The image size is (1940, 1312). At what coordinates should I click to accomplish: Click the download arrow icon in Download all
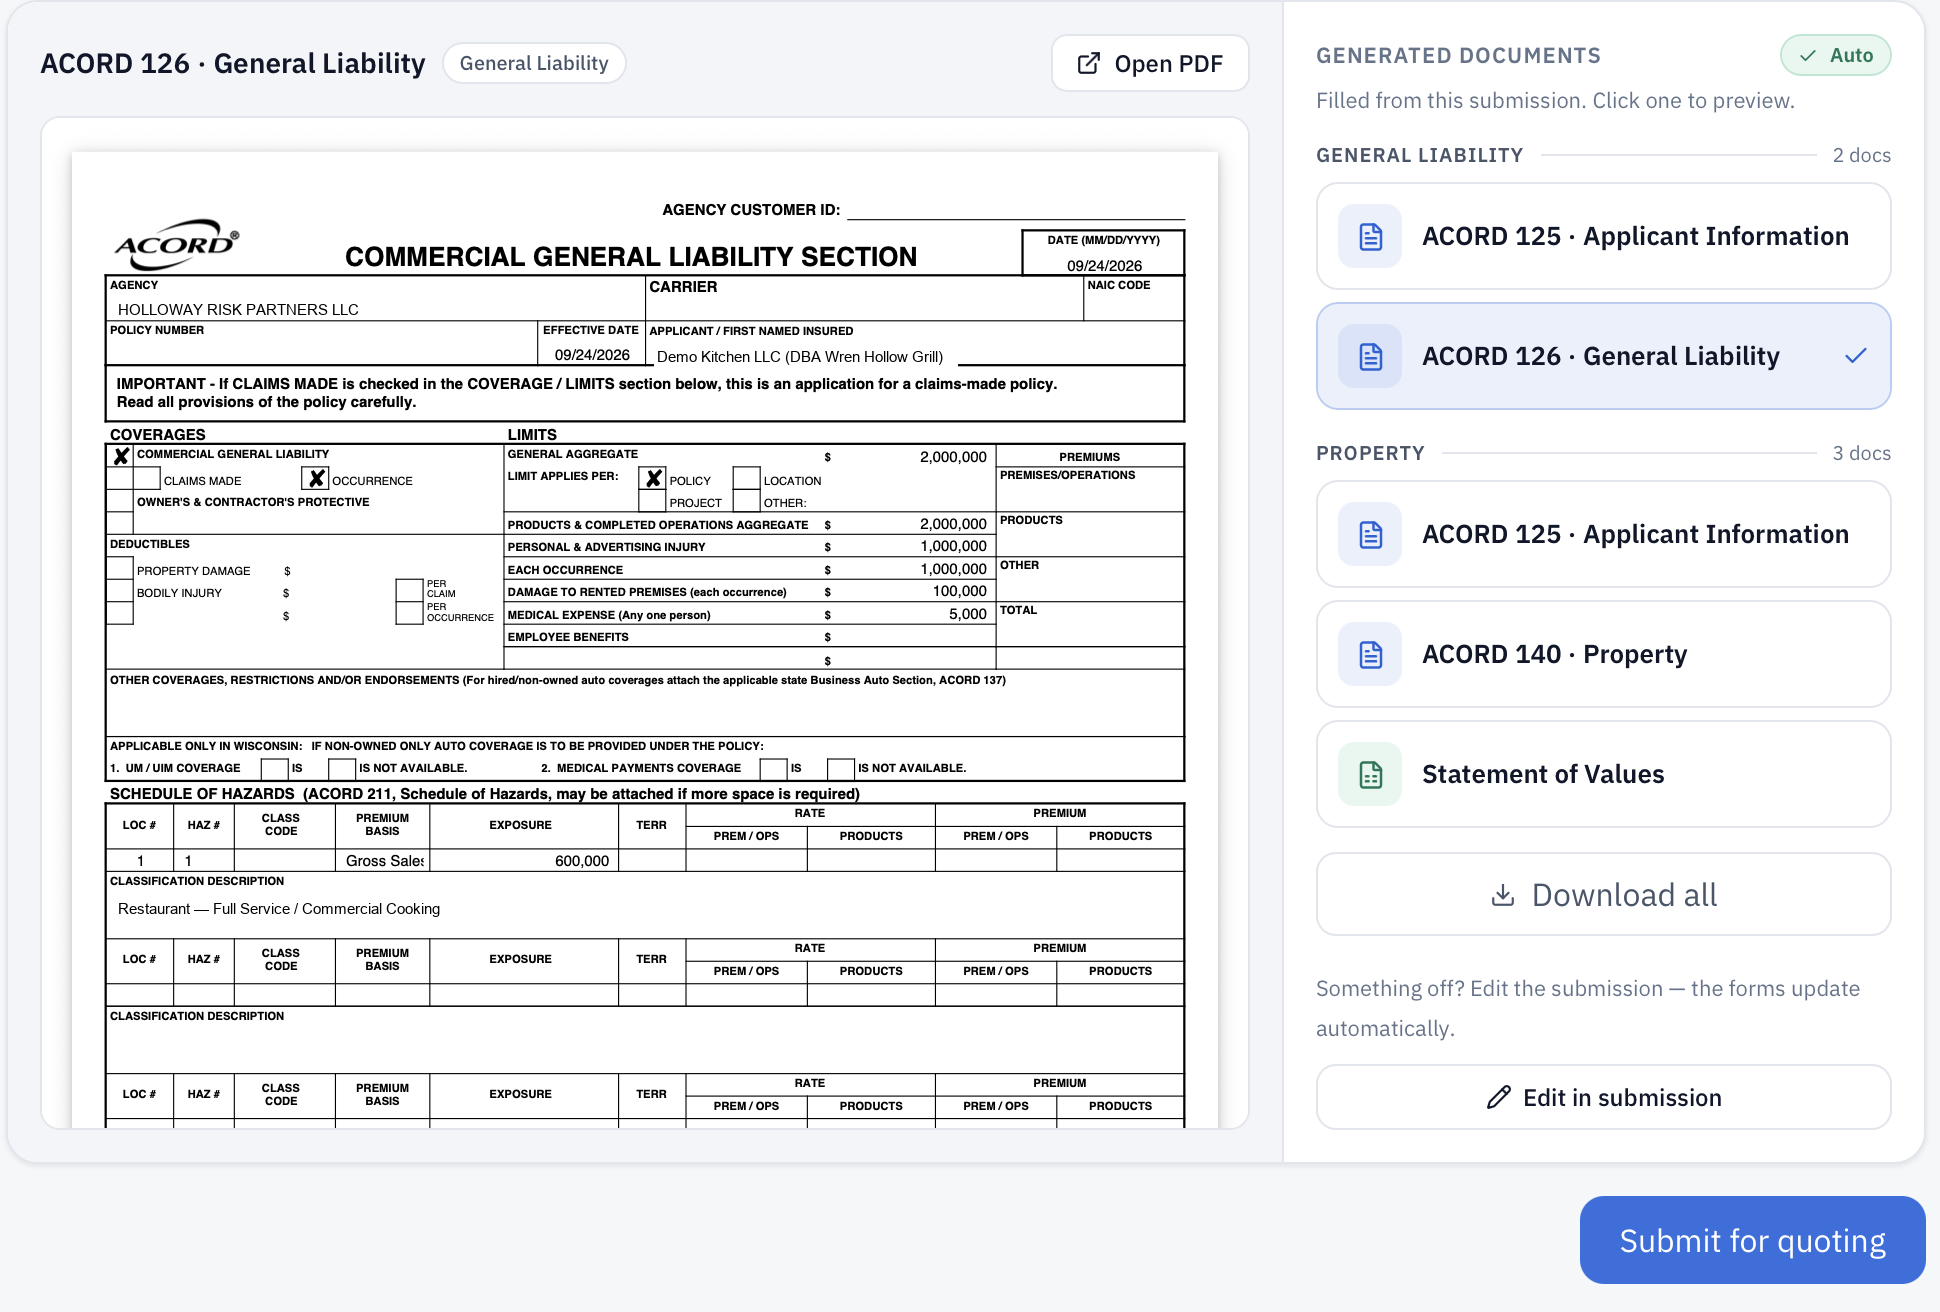click(1502, 895)
